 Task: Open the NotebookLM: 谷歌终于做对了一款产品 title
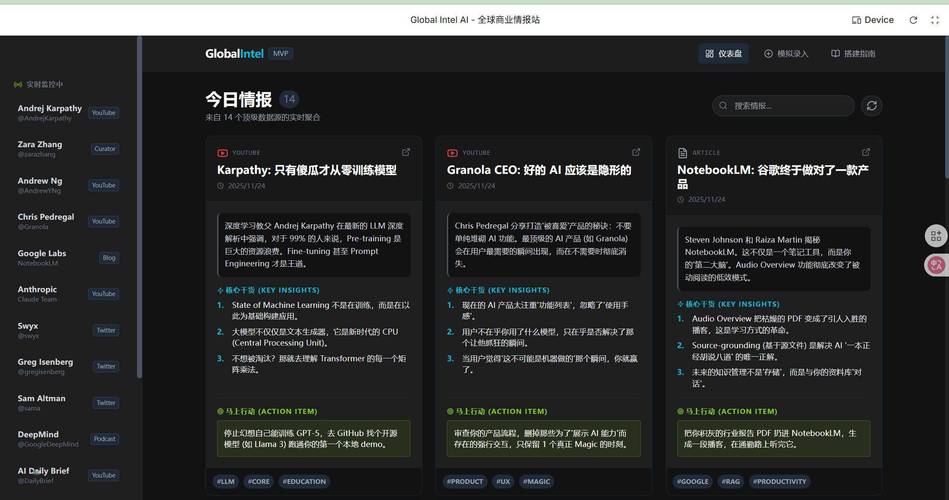(x=773, y=177)
